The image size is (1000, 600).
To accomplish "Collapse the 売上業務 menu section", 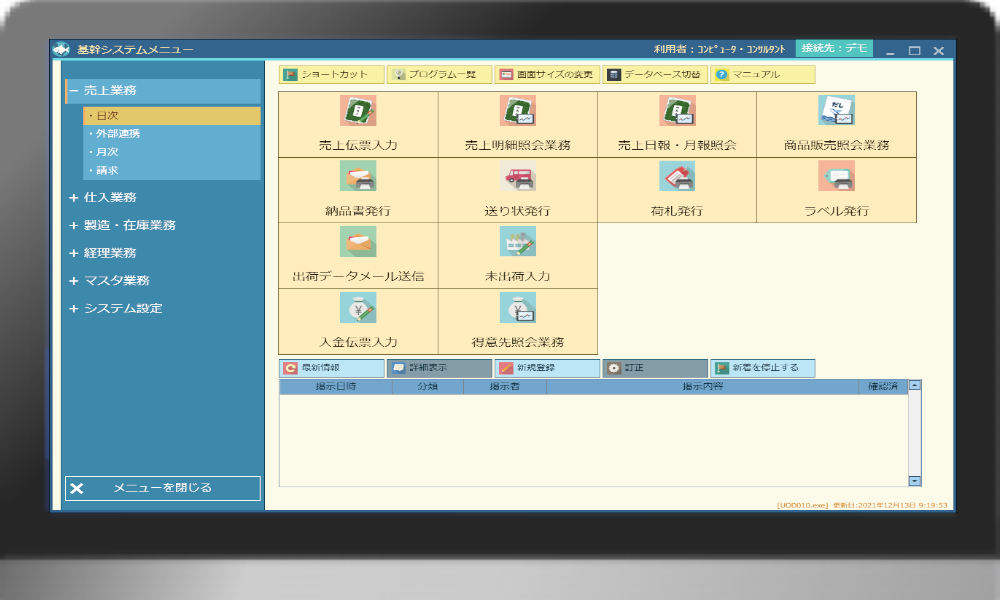I will pos(73,91).
